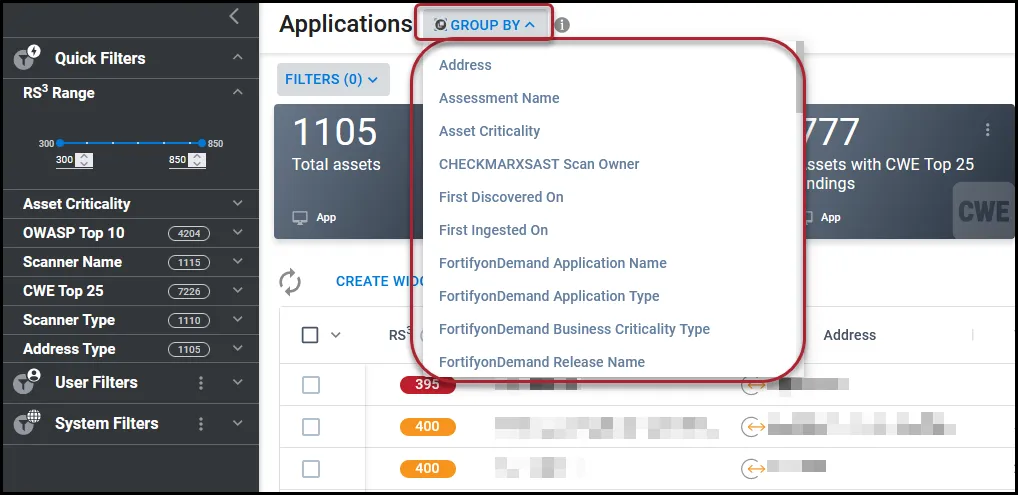
Task: Collapse the RS3 Range section
Action: (x=238, y=92)
